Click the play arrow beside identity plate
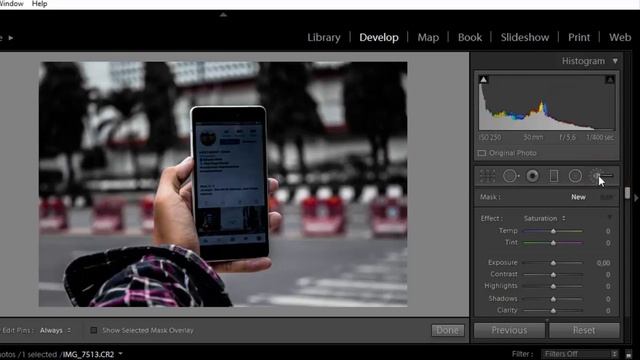 (x=11, y=38)
